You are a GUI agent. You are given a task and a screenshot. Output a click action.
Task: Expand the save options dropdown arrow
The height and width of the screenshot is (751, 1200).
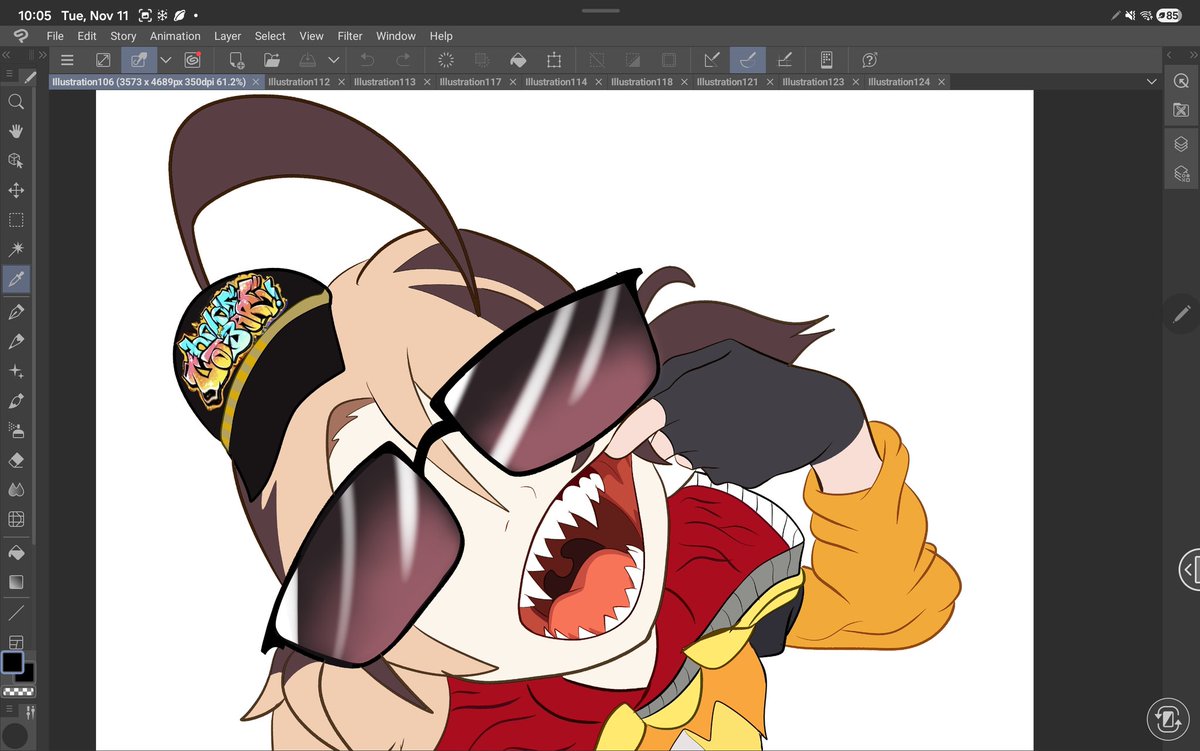(x=333, y=60)
